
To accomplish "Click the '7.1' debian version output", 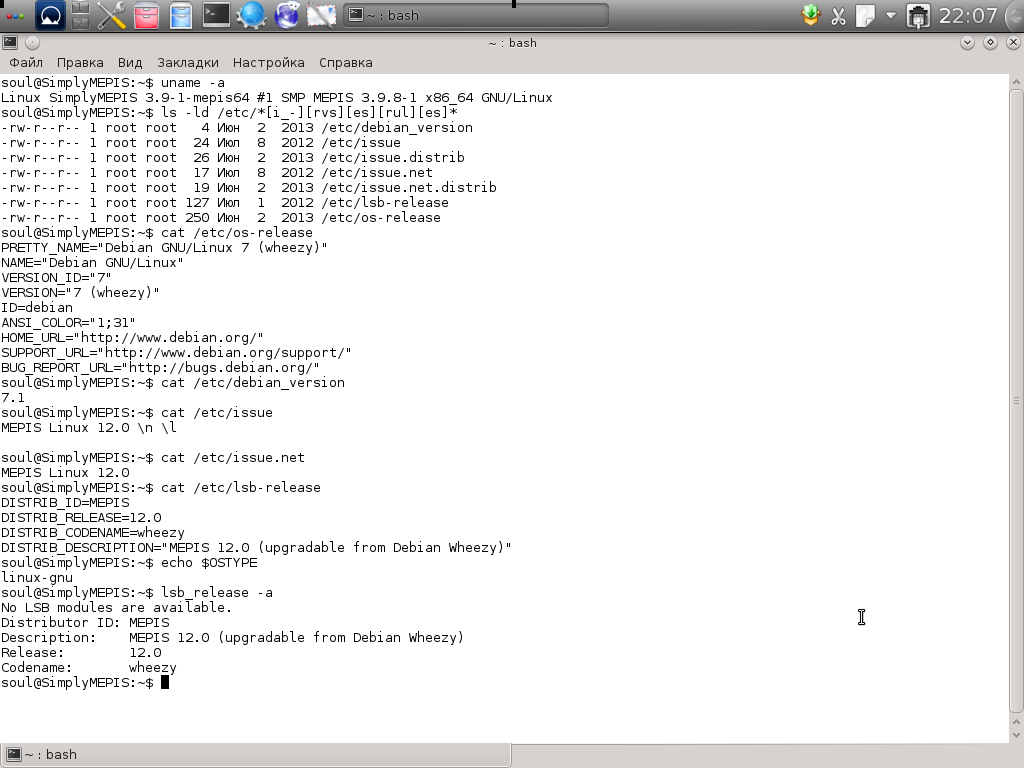I will click(x=13, y=398).
